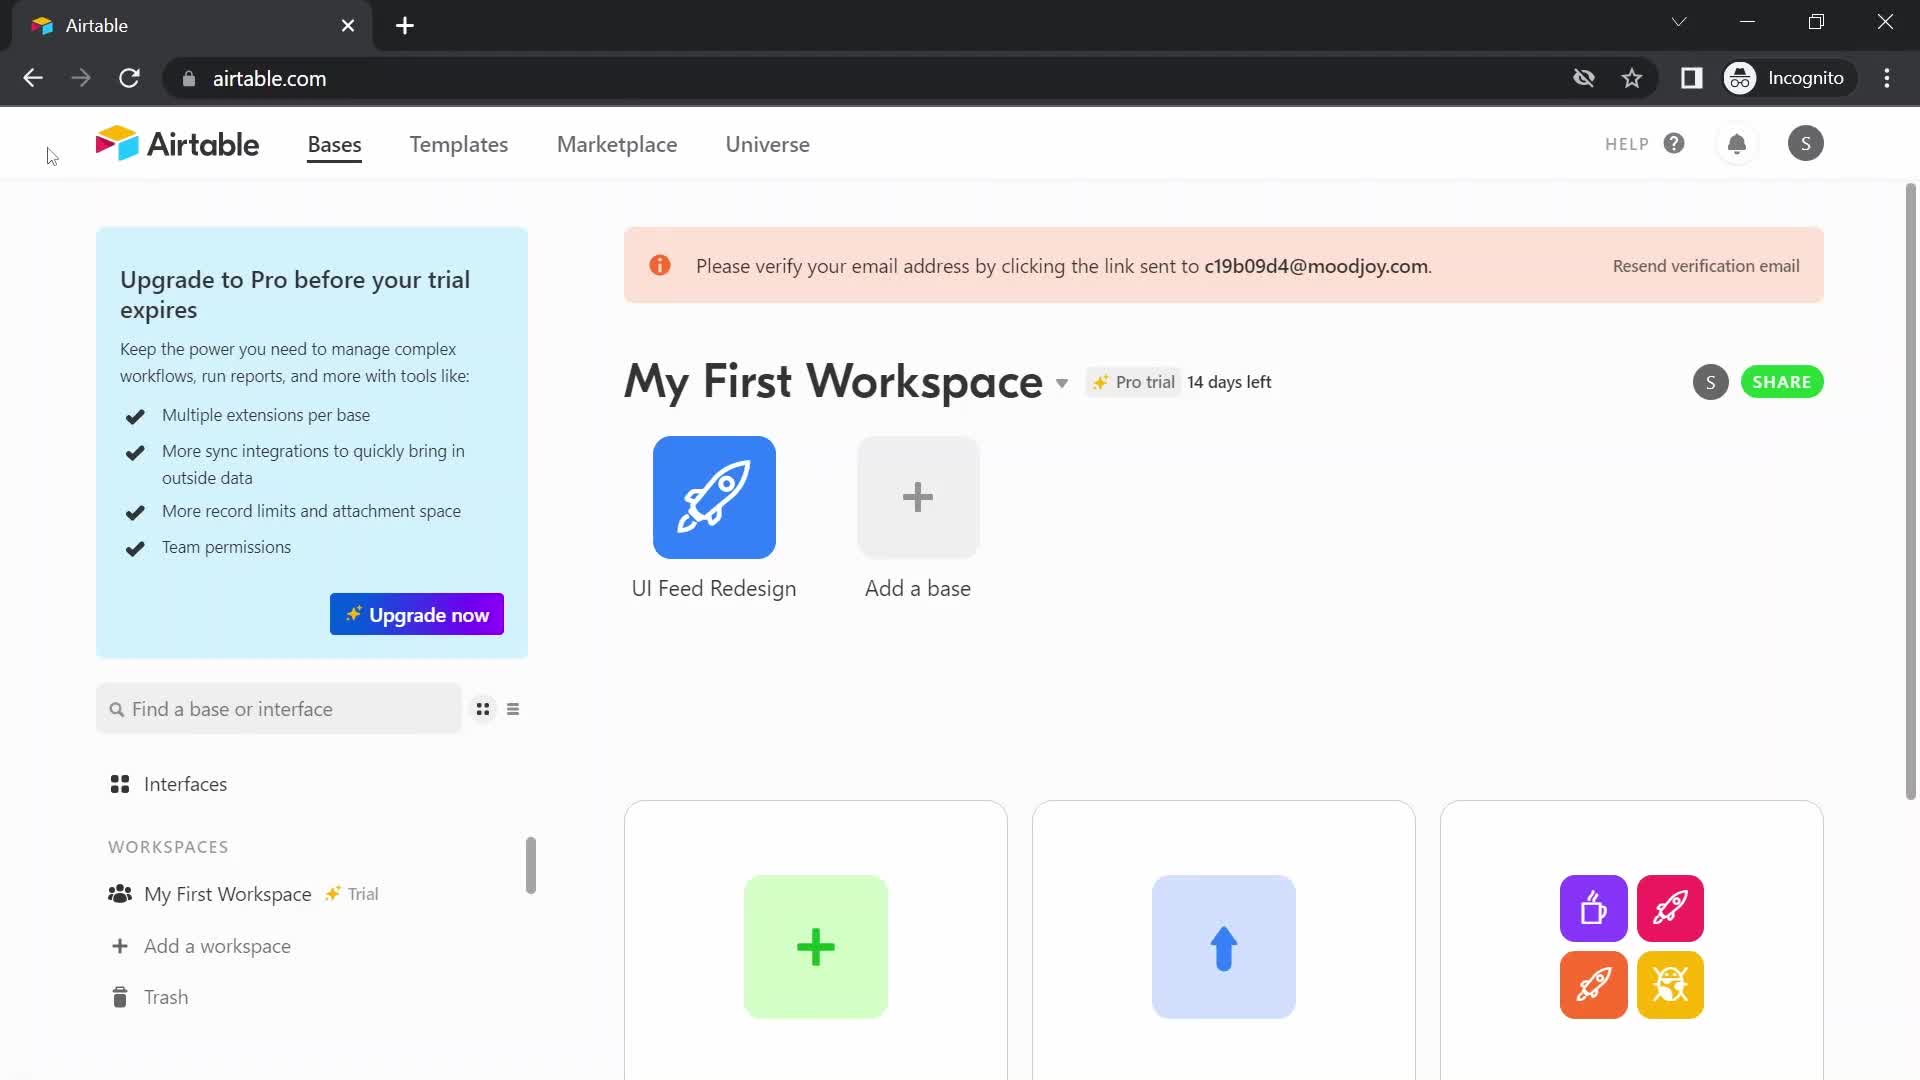Open the UI Feed Redesign base
The height and width of the screenshot is (1080, 1920).
pyautogui.click(x=714, y=497)
